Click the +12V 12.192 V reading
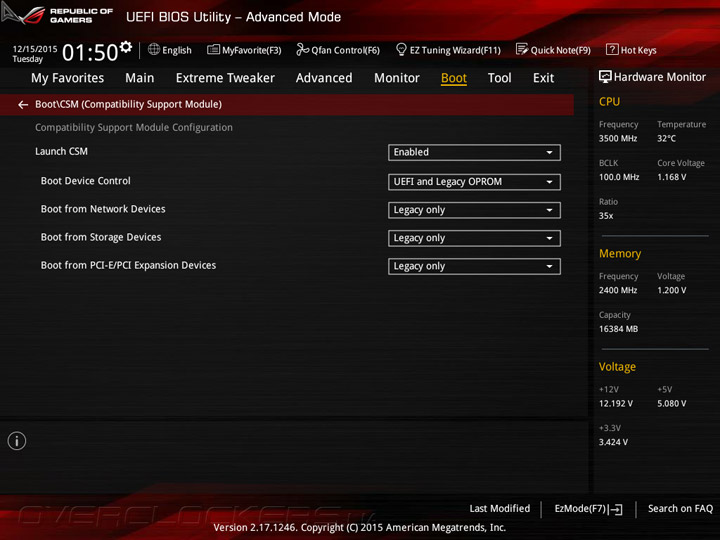Viewport: 720px width, 540px height. point(615,404)
